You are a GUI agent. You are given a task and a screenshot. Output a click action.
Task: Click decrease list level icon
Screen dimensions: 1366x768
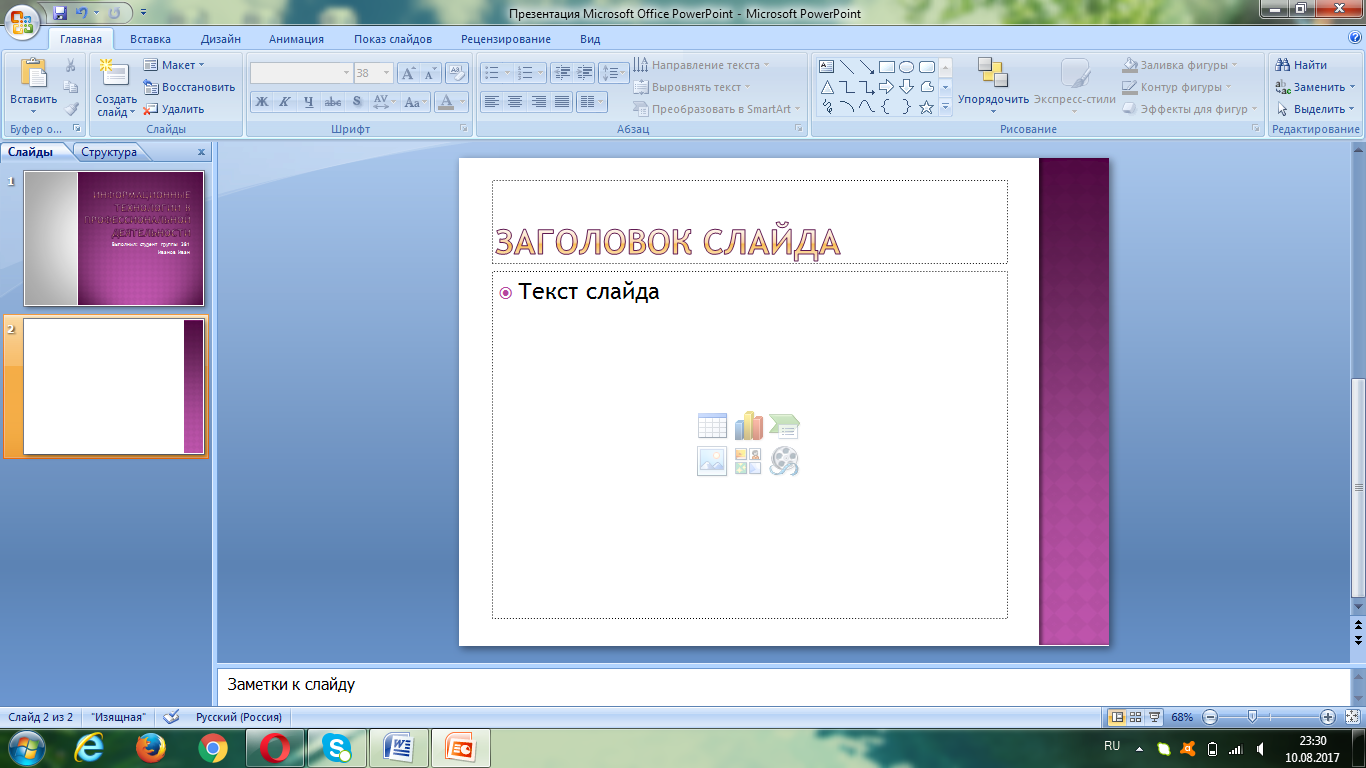click(561, 73)
